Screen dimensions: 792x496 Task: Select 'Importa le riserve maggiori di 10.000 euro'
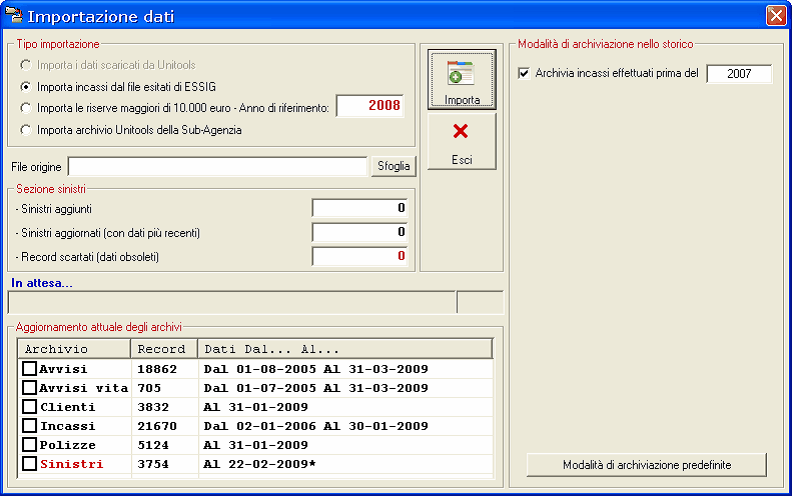pyautogui.click(x=27, y=107)
